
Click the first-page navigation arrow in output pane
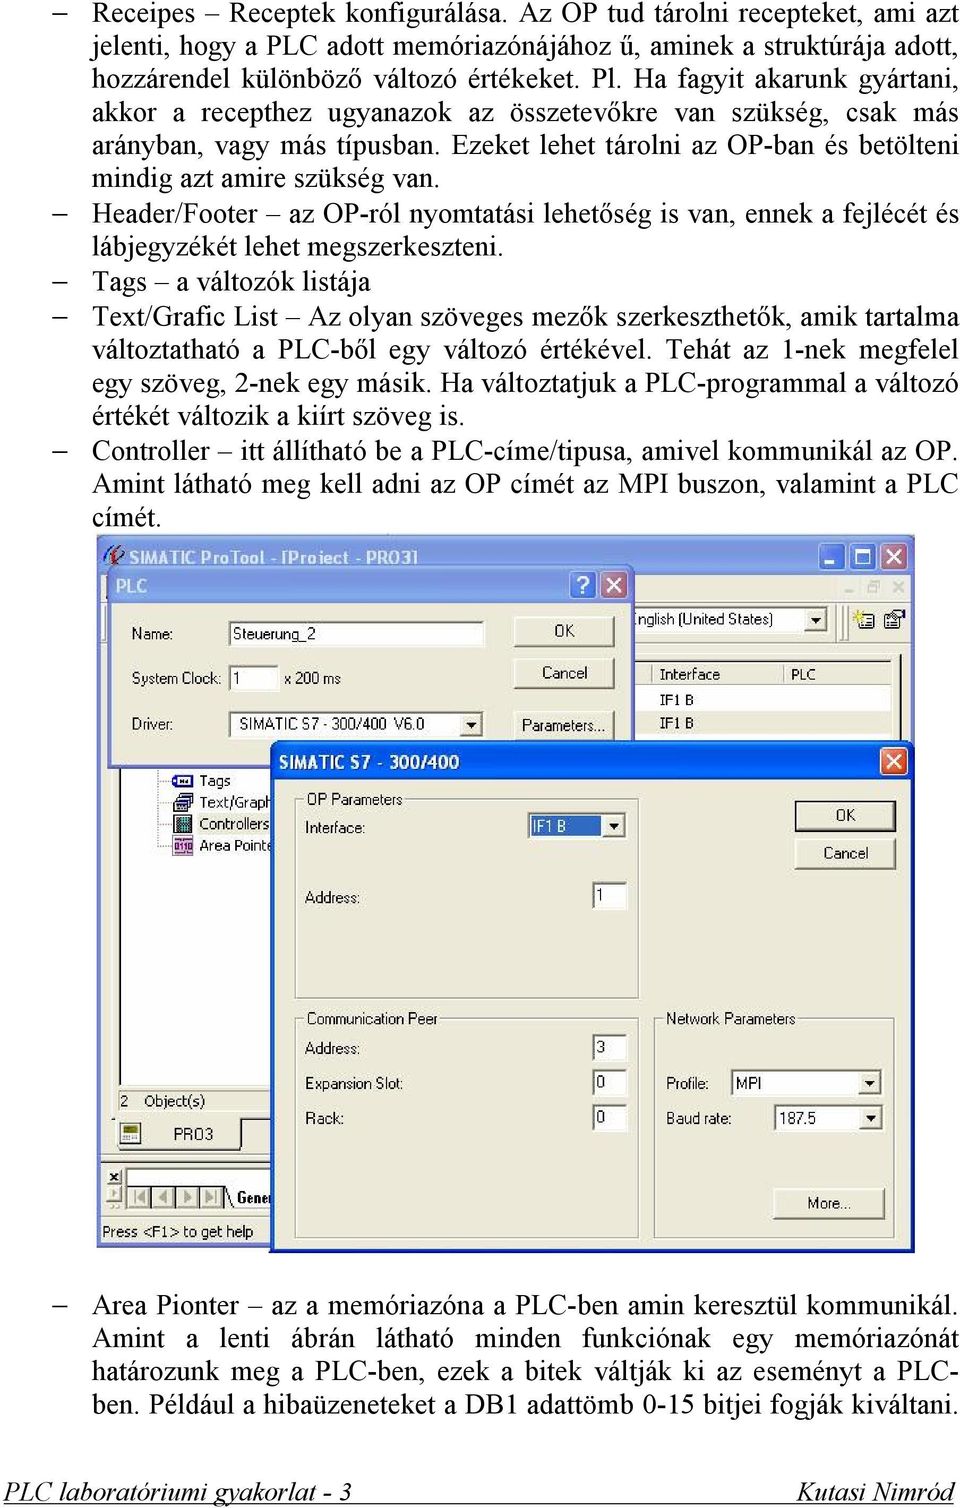click(139, 1197)
